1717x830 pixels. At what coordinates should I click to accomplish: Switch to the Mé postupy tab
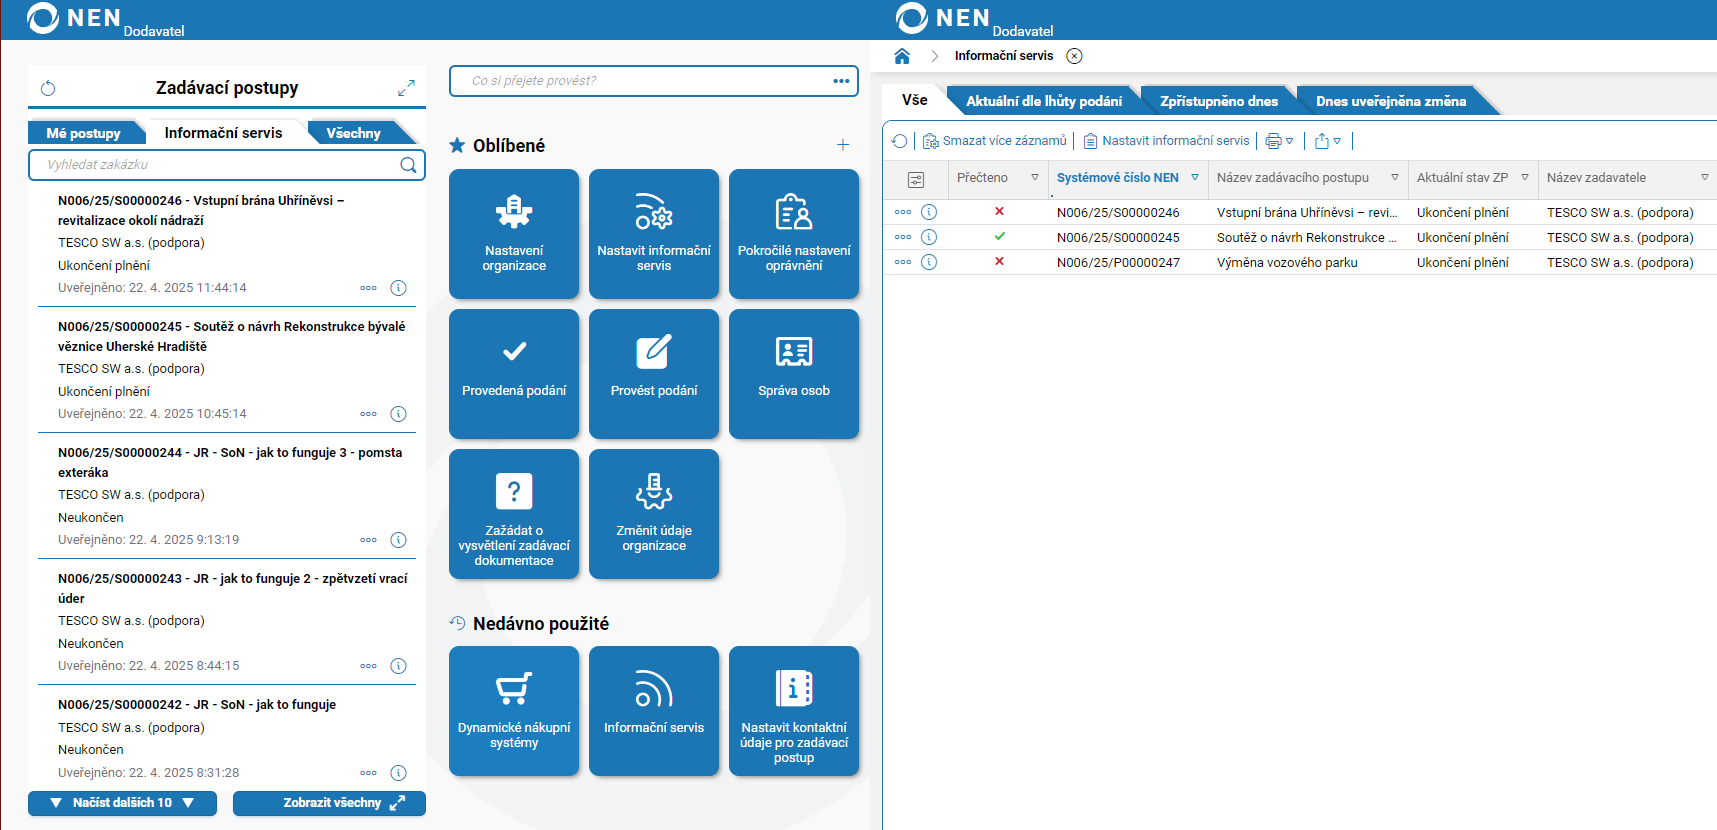point(84,133)
